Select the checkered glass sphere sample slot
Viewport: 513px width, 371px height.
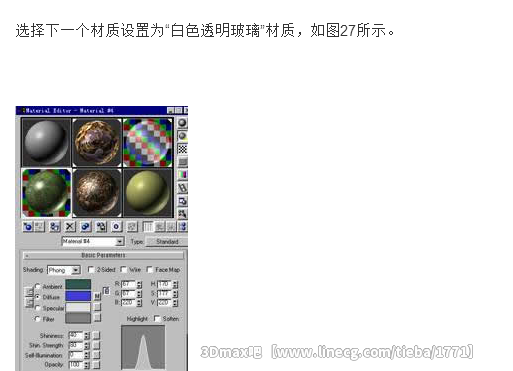pyautogui.click(x=148, y=142)
